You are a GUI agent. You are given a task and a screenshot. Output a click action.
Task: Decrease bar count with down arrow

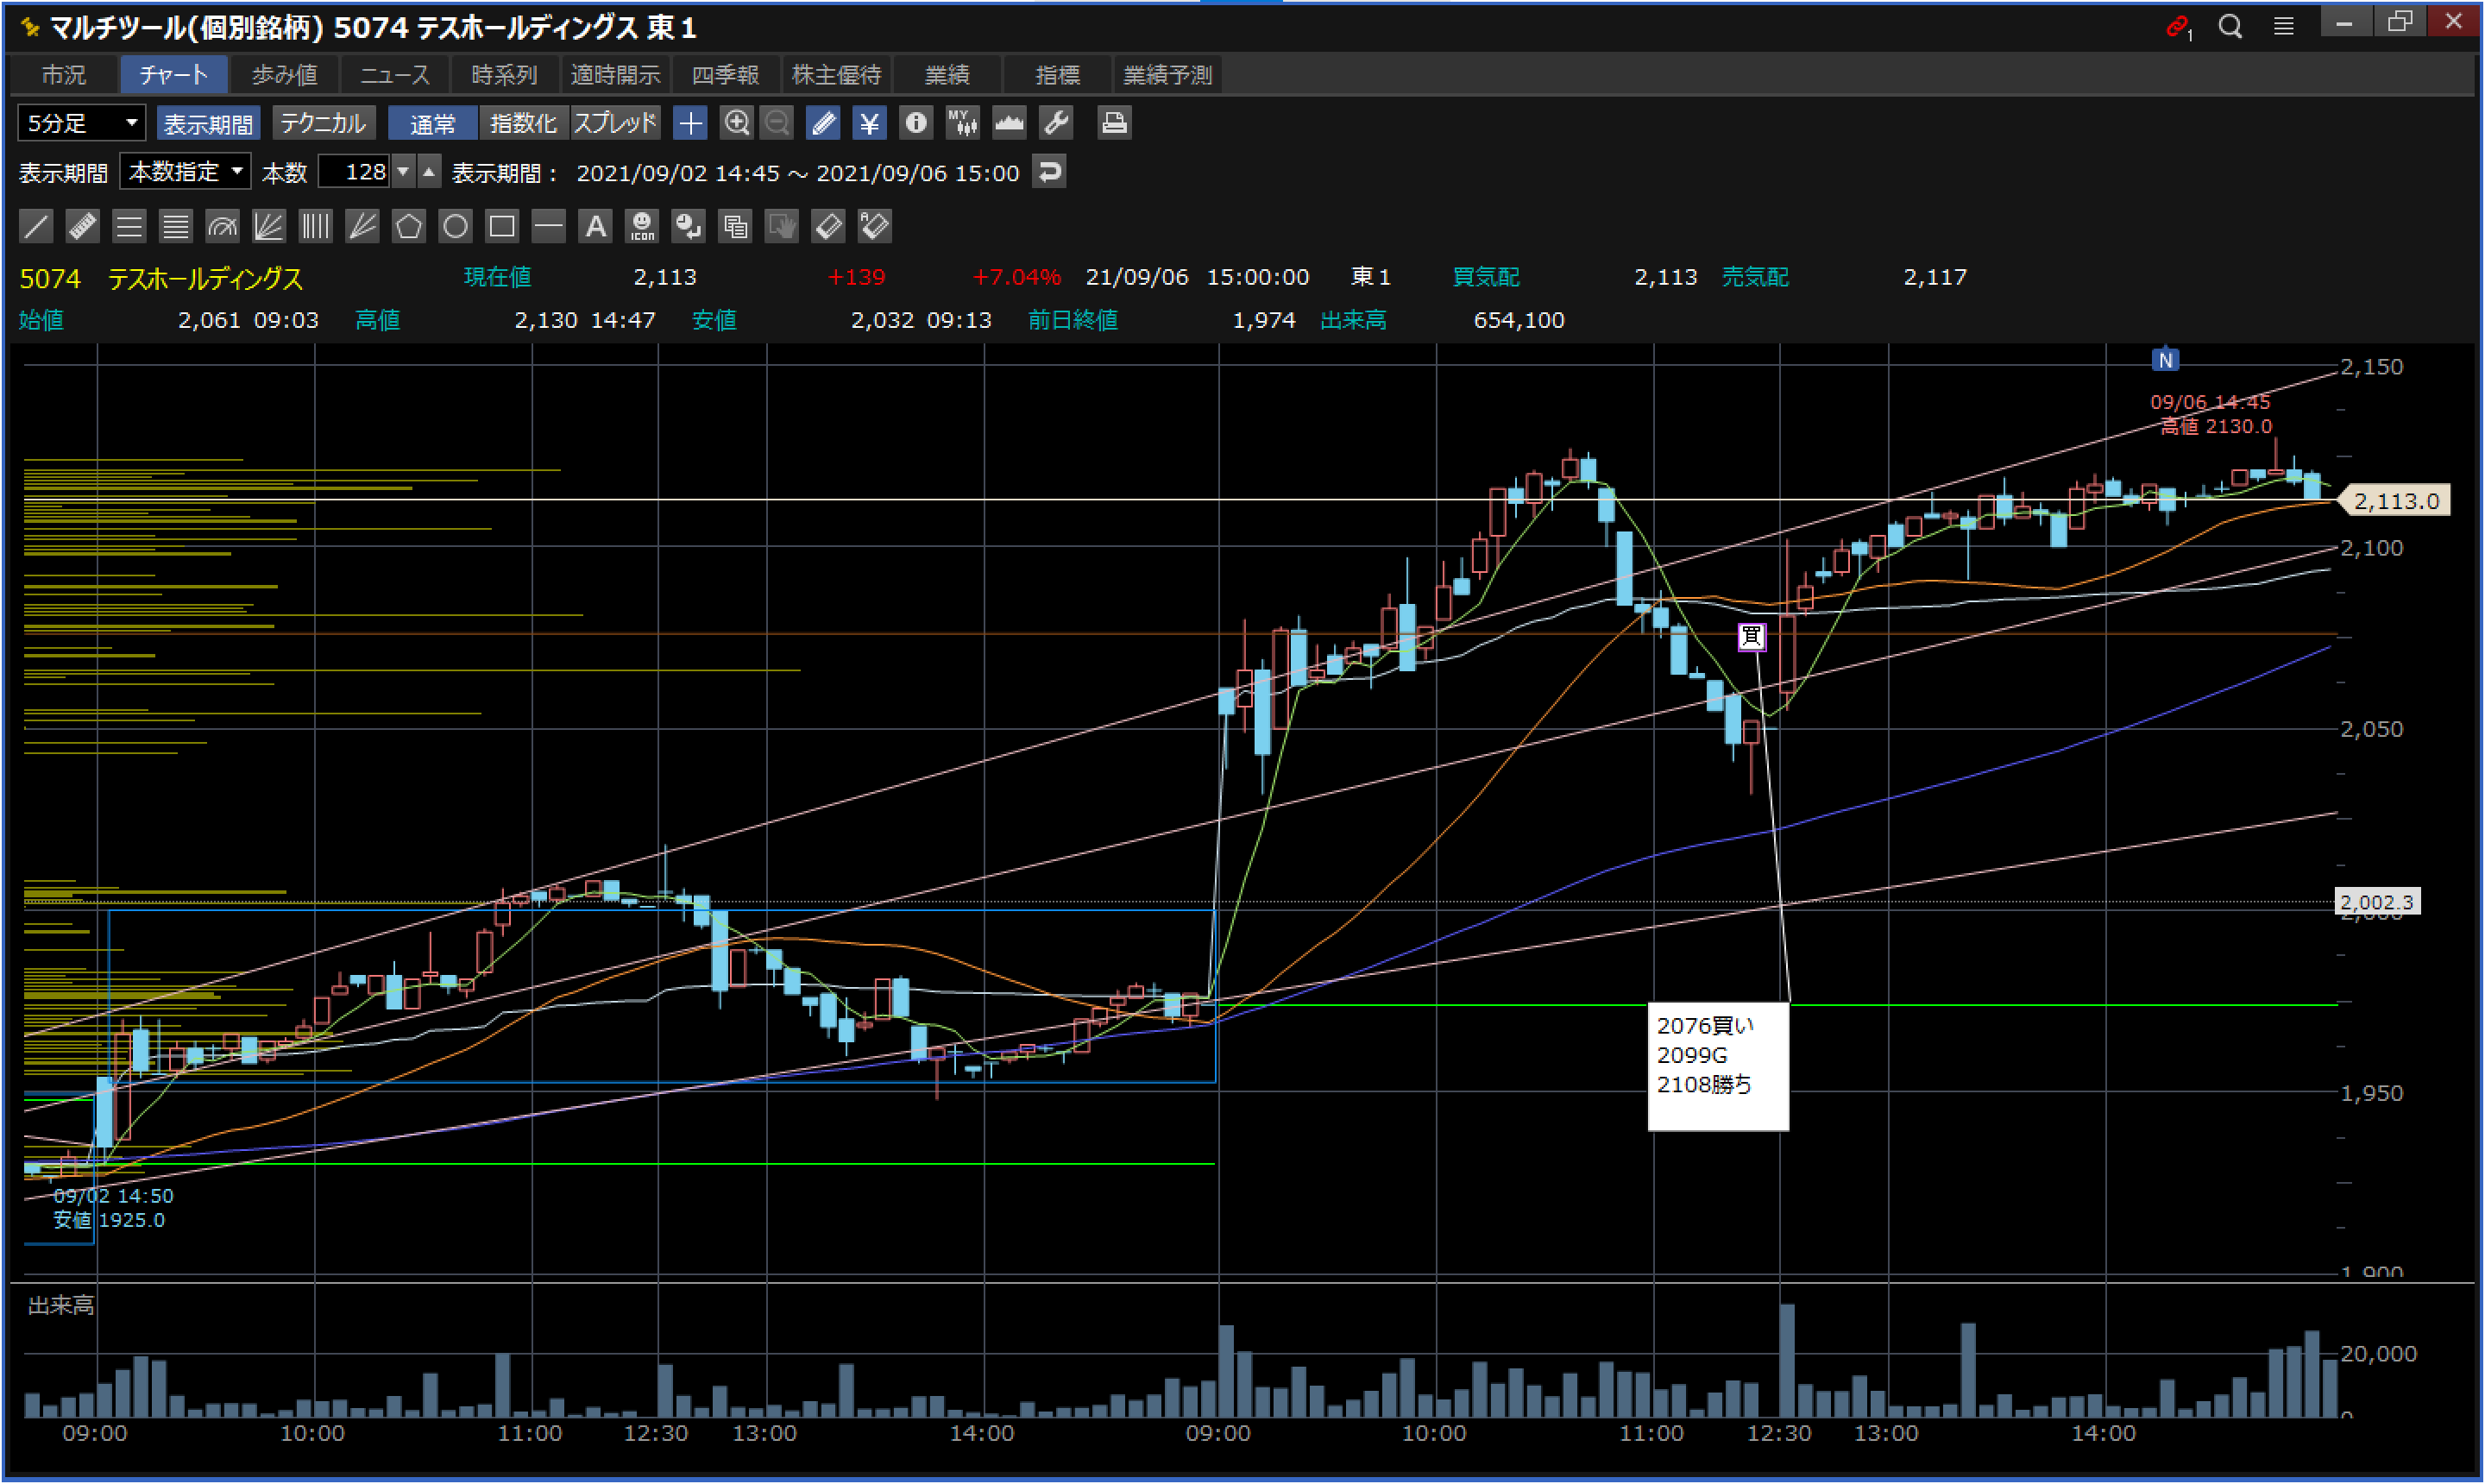tap(403, 172)
